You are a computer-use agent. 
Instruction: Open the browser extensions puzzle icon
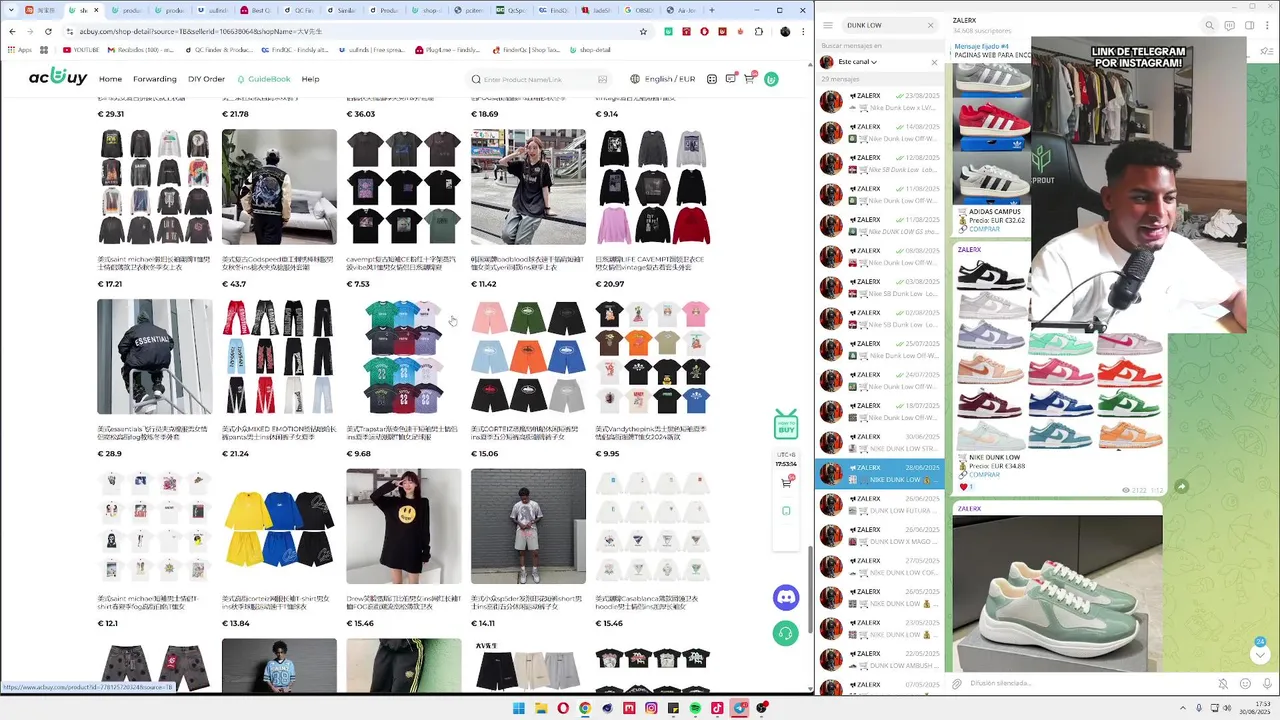759,31
